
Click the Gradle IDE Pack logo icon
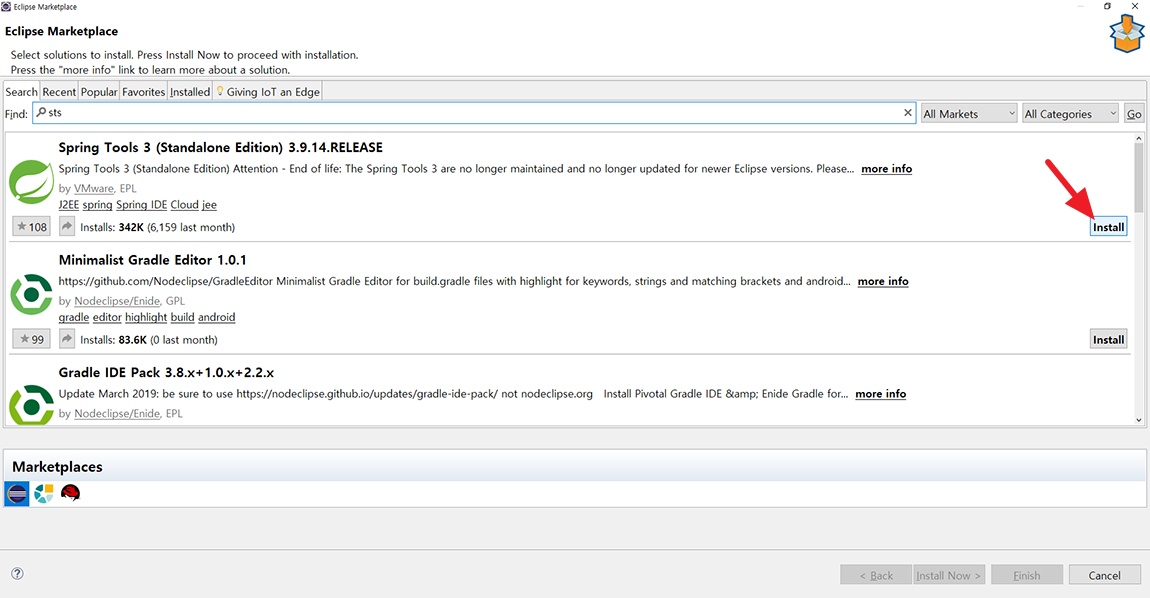coord(32,404)
